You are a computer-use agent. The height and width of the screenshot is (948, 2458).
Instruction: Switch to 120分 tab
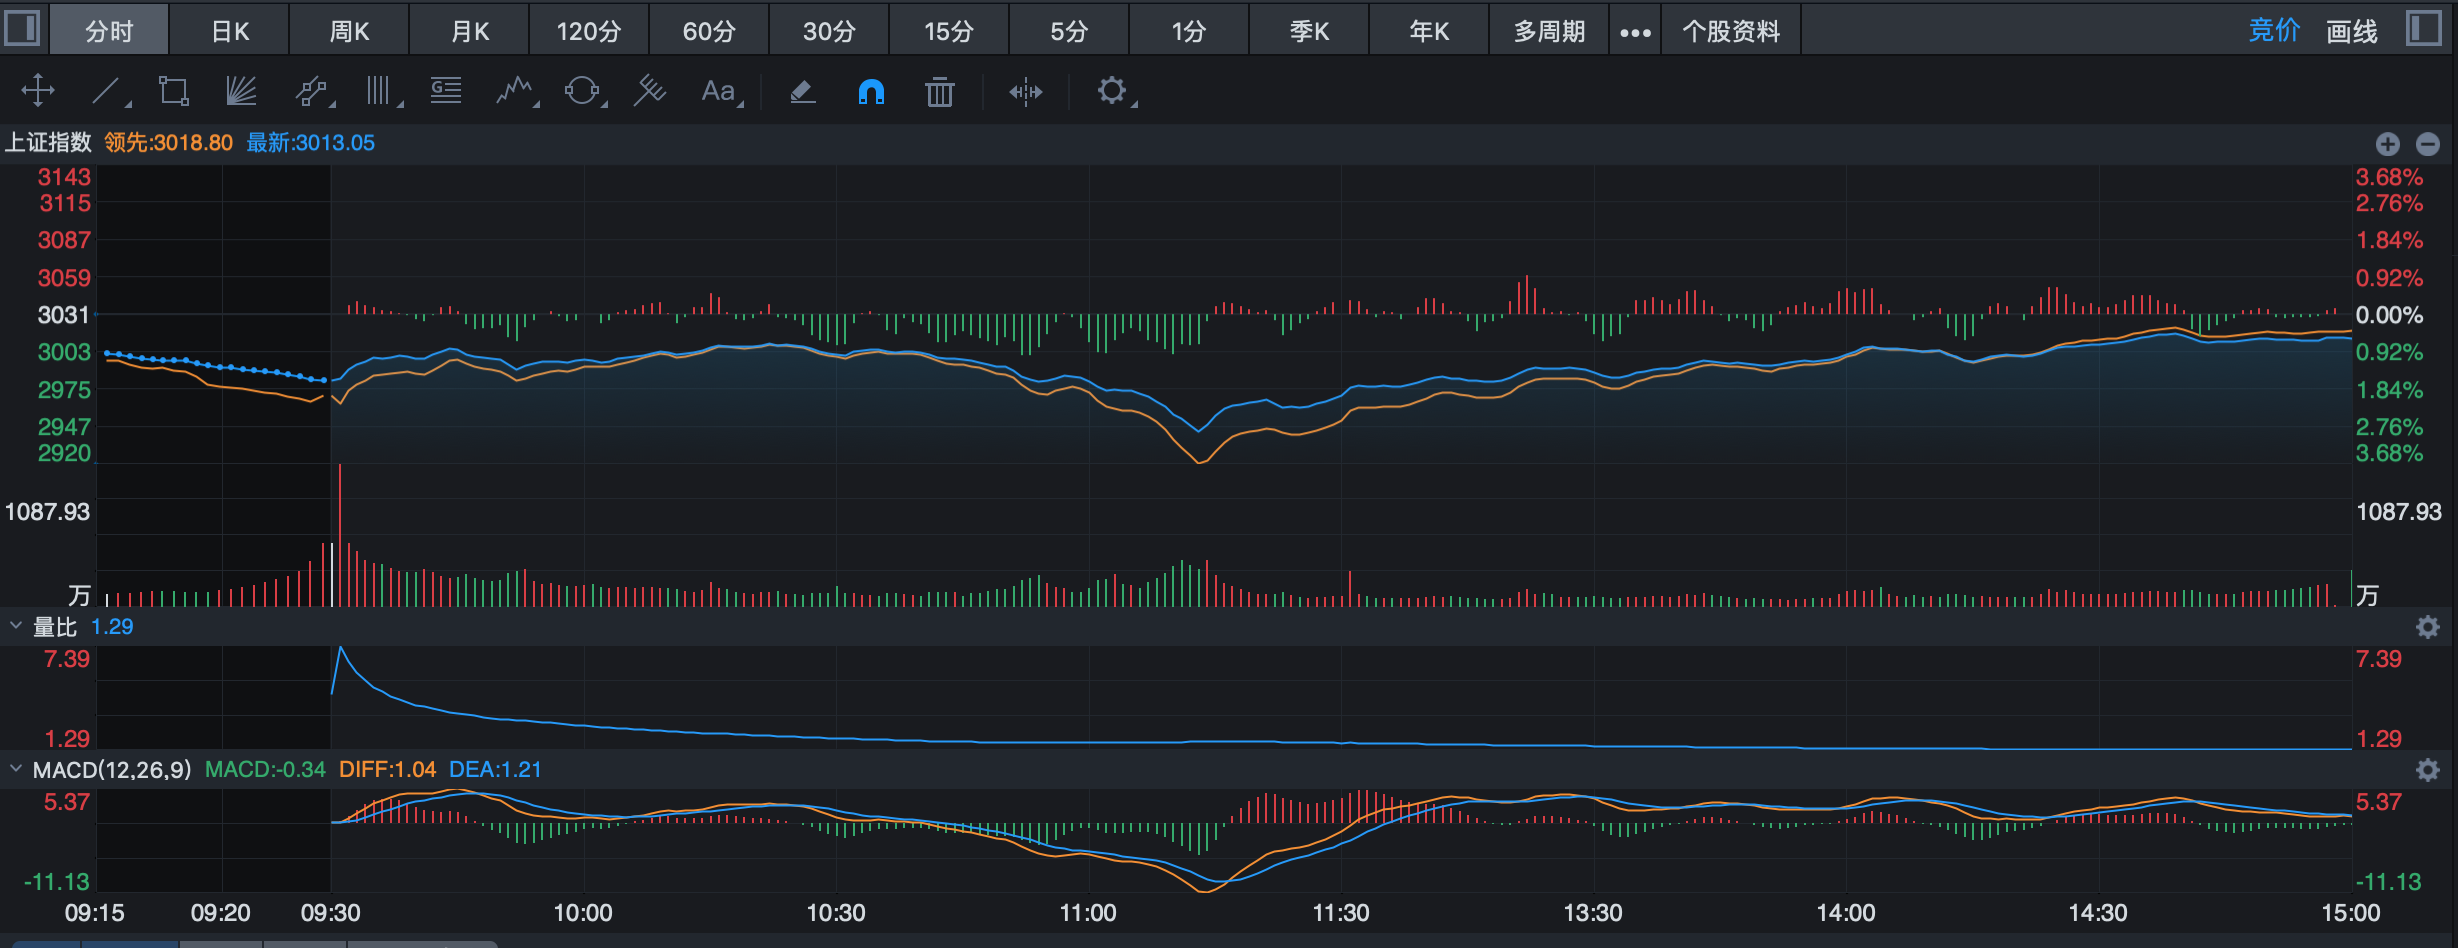pyautogui.click(x=589, y=31)
